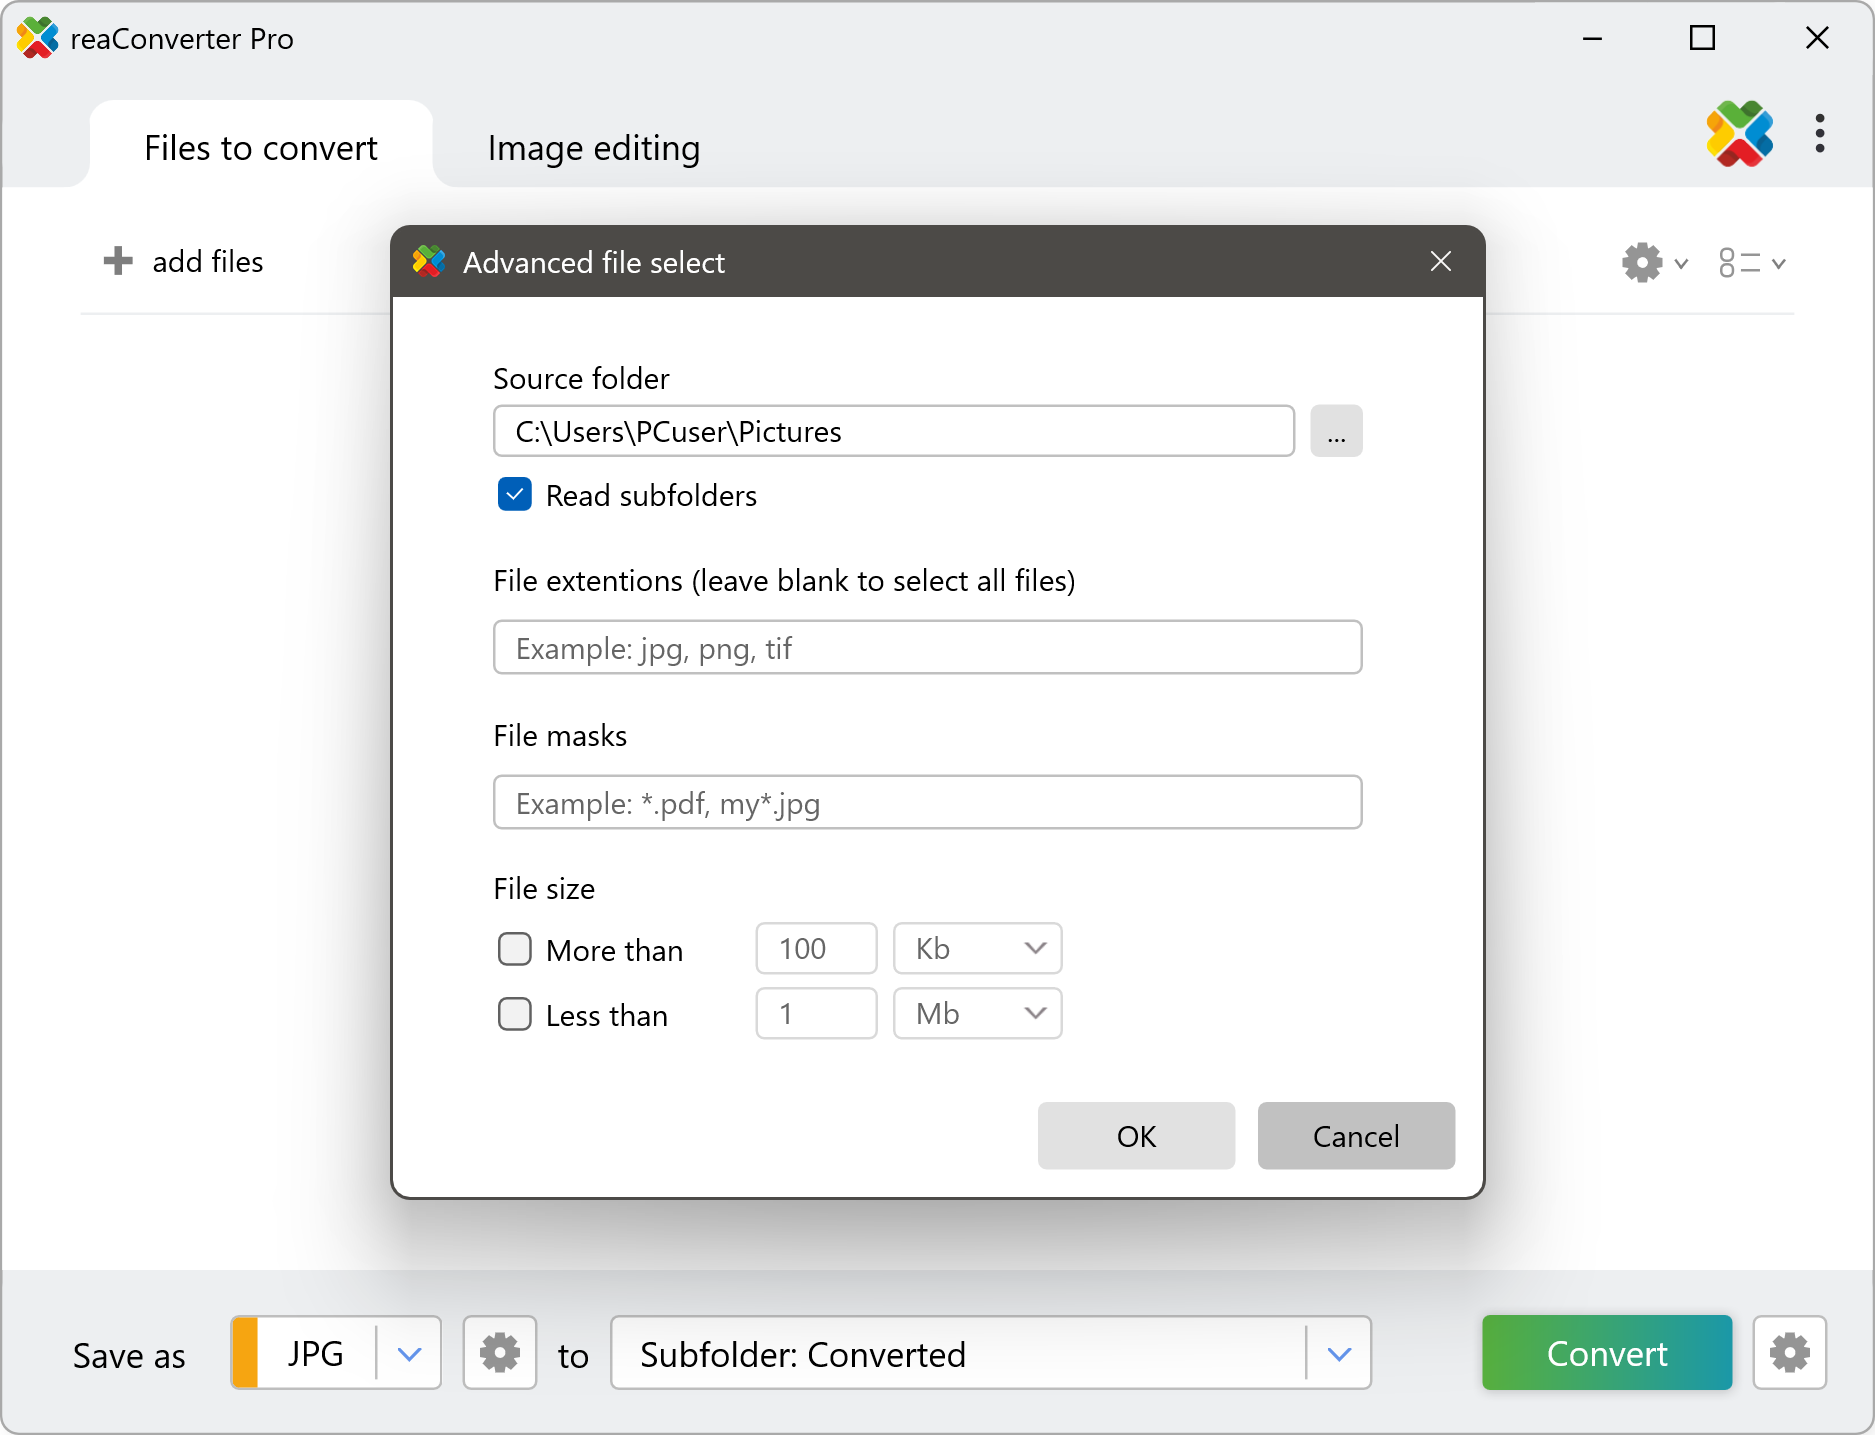Screen dimensions: 1875x1435
Task: Click the plus icon beside add files
Action: pos(118,261)
